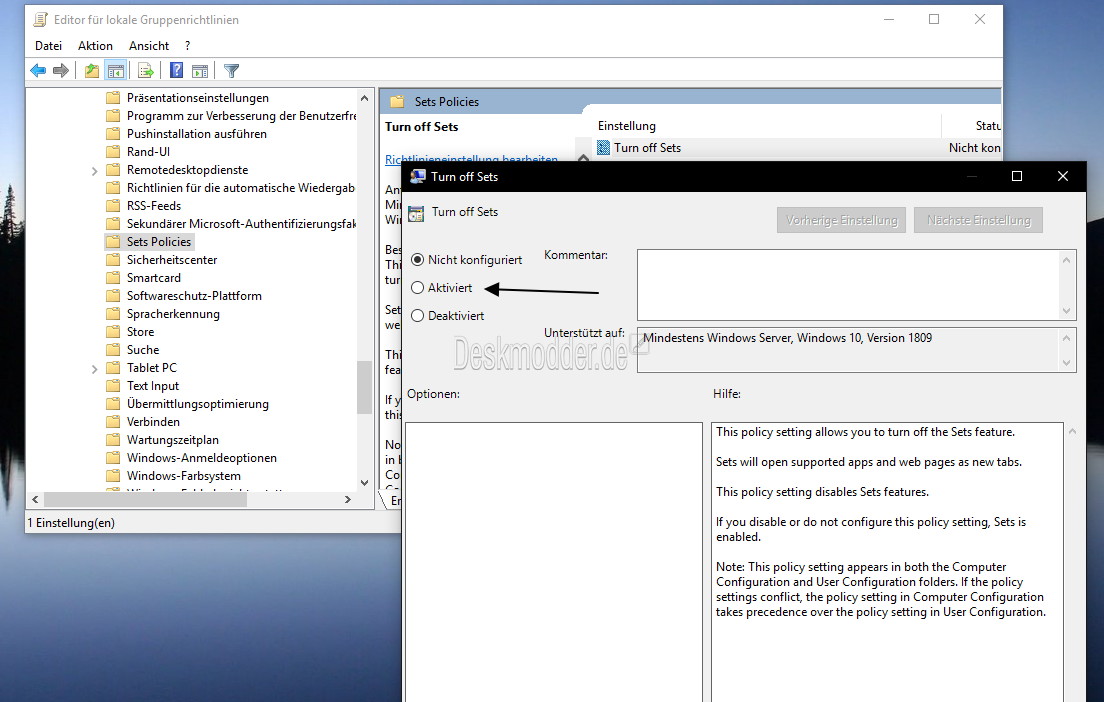Click the "1 Einstellung(en)" status bar text

point(71,522)
